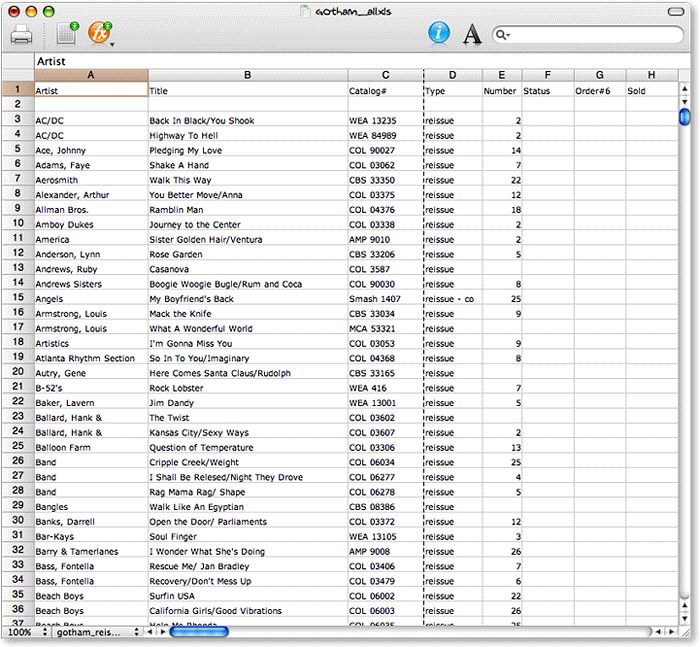Viewport: 700px width, 647px height.
Task: Click the blue horizontal scrollbar thumb
Action: click(x=199, y=631)
